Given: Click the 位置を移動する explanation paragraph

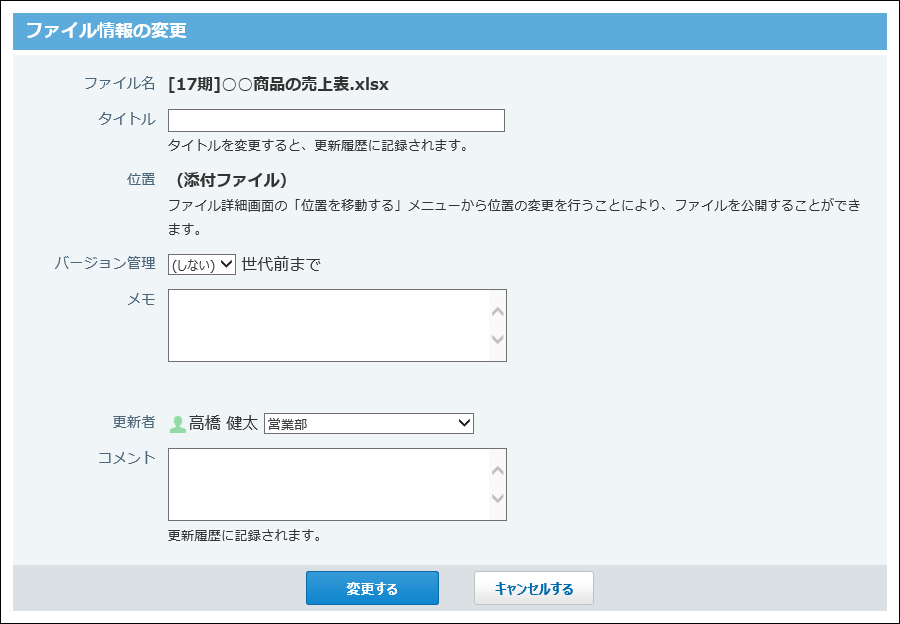Looking at the screenshot, I should [514, 217].
